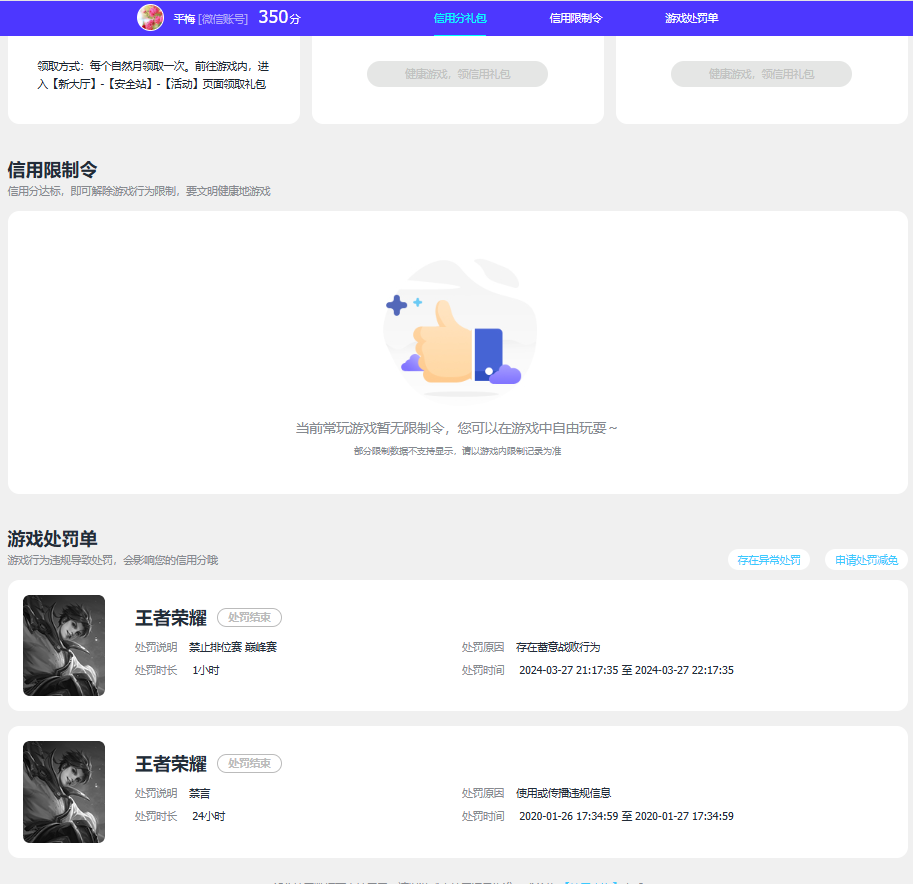Click the 王者荣耀 title of the 蓄意战败 penalty
913x884 pixels.
tap(171, 617)
